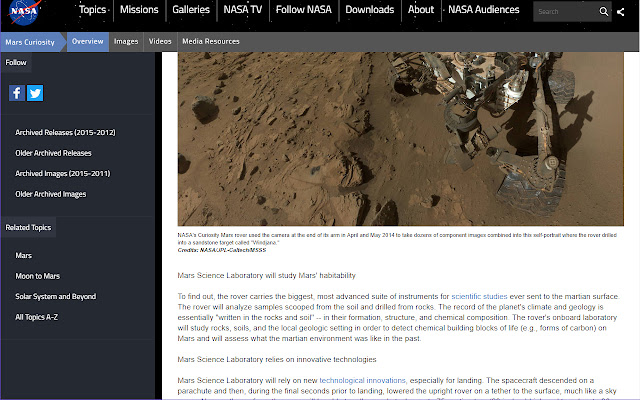Open the Topics menu

93,9
